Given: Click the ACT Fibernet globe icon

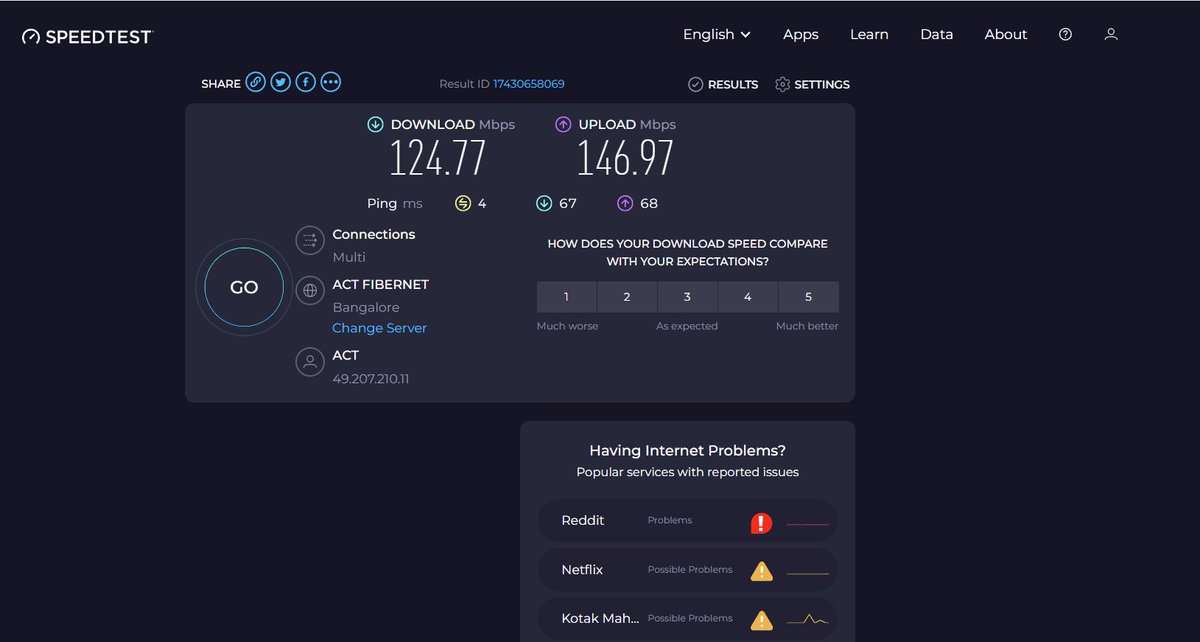Looking at the screenshot, I should click(310, 290).
